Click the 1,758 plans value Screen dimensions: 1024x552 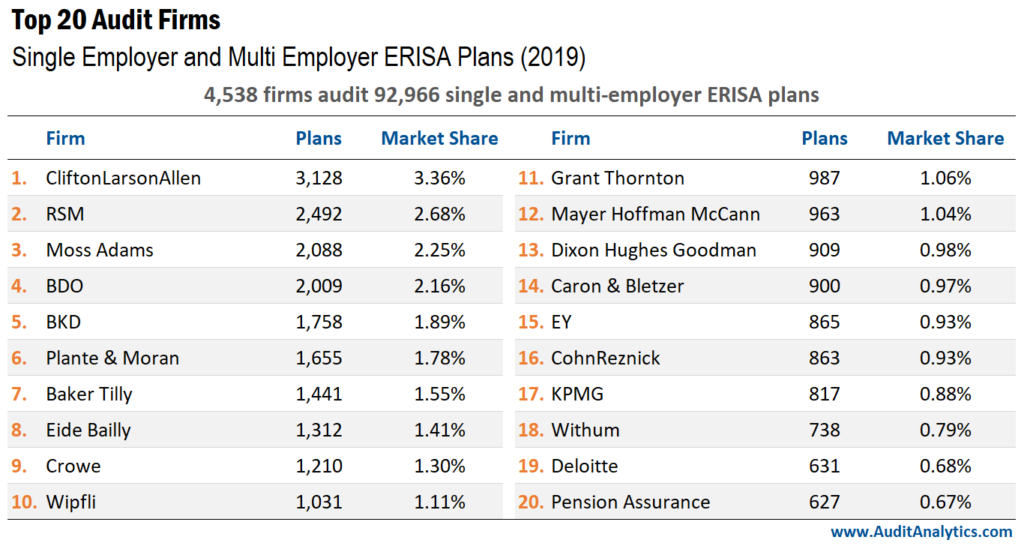[x=319, y=321]
